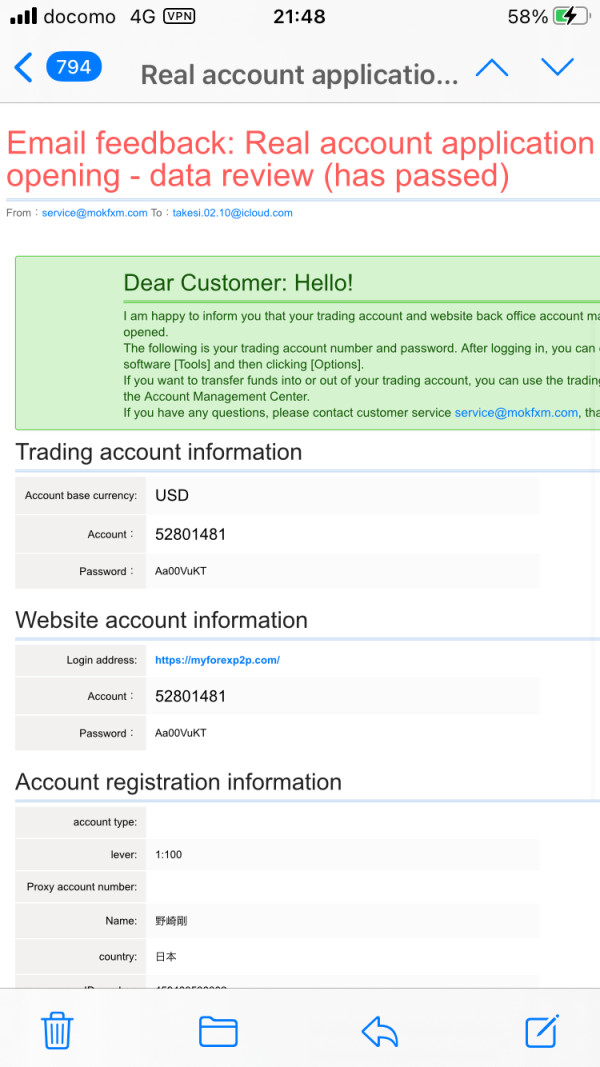This screenshot has width=600, height=1067.
Task: Tap the VPN status indicator
Action: (x=180, y=16)
